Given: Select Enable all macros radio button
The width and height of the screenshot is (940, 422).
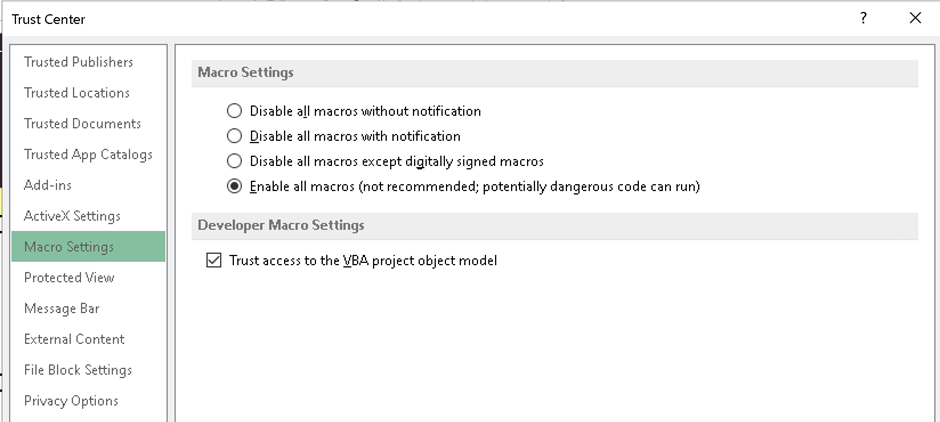Looking at the screenshot, I should [x=234, y=186].
